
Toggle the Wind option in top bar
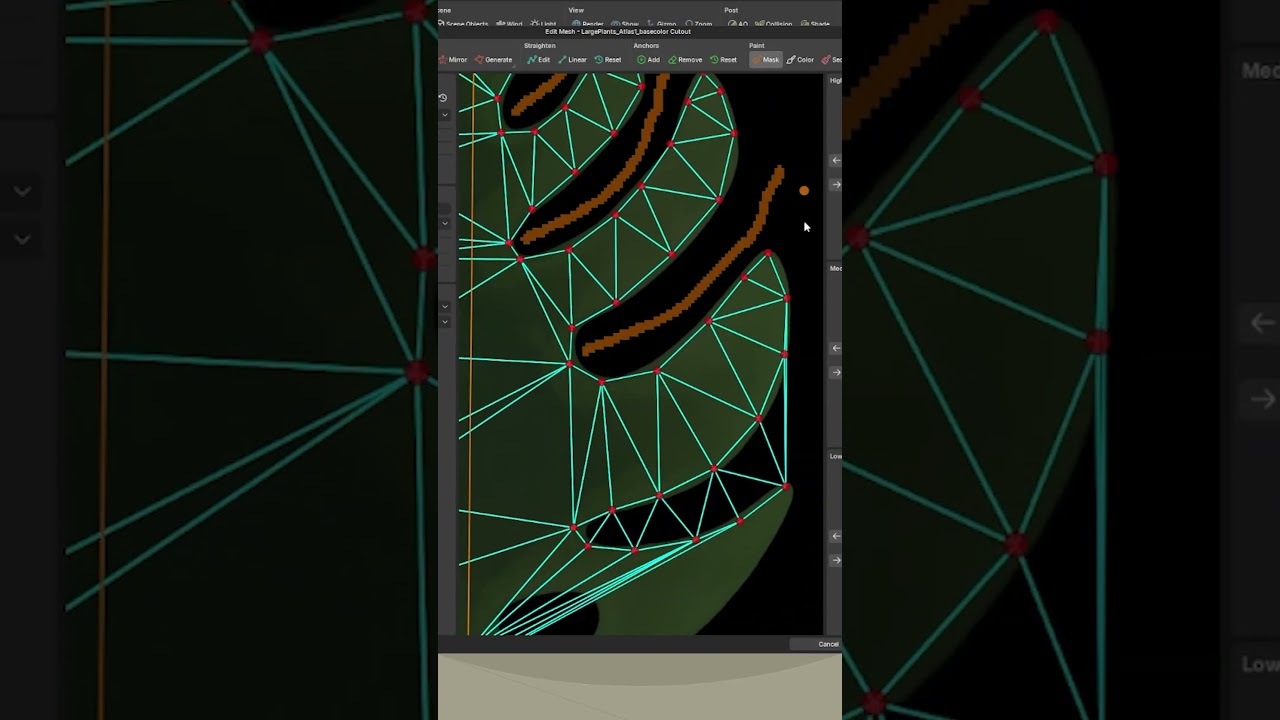point(509,24)
